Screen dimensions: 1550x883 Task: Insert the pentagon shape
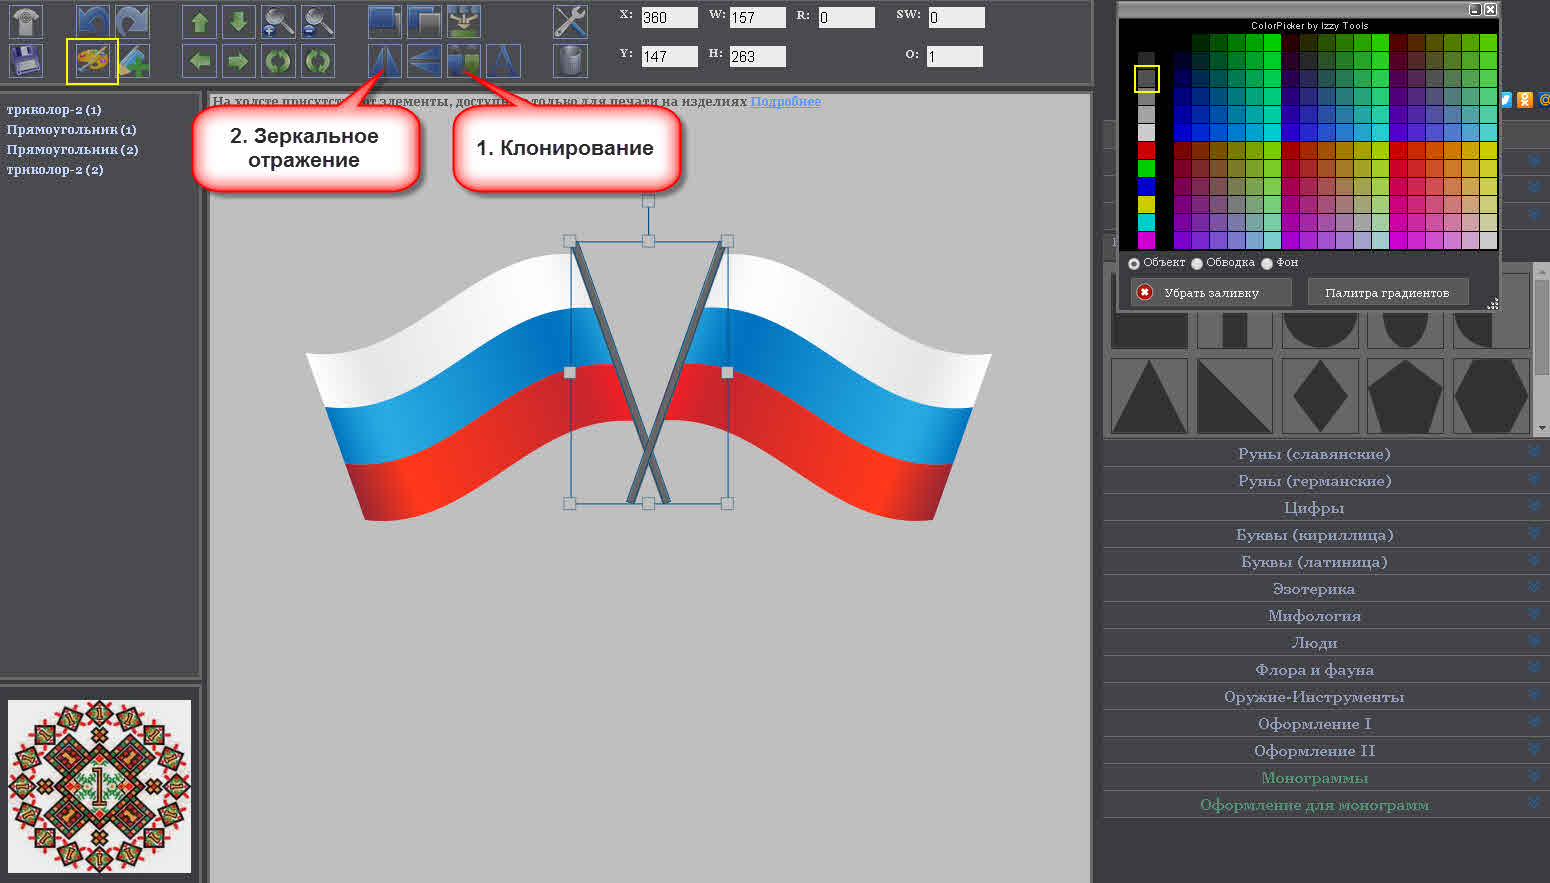(1405, 396)
